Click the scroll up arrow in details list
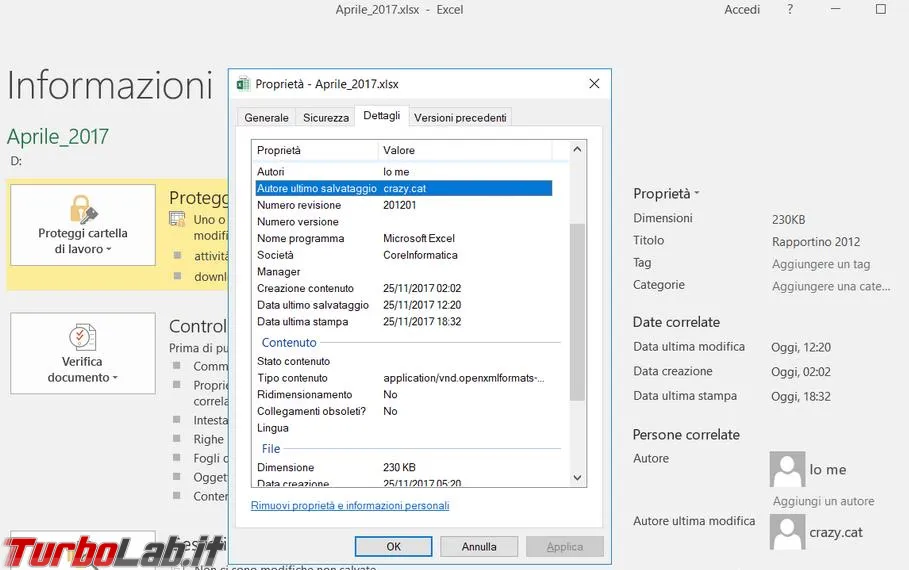Viewport: 909px width, 570px height. point(577,150)
